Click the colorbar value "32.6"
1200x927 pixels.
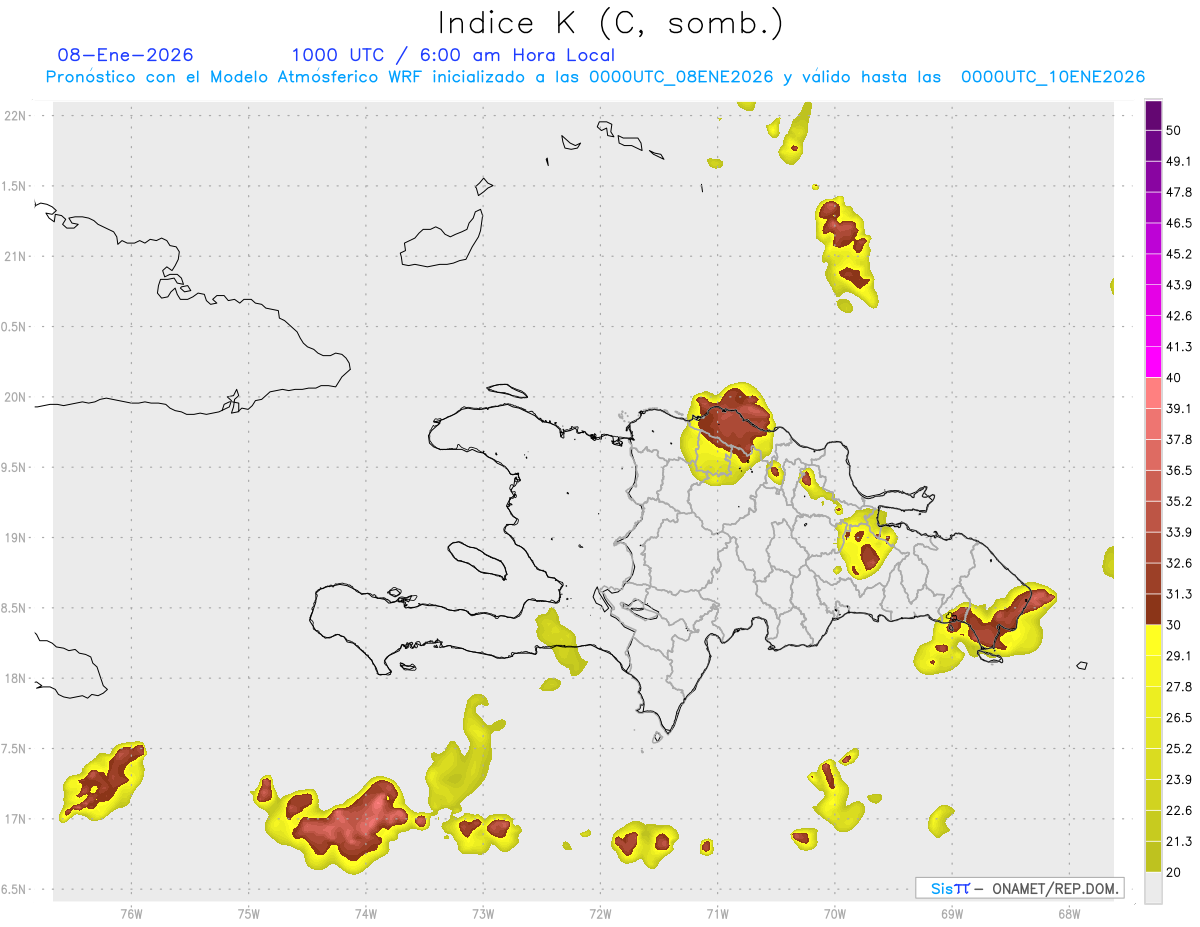pos(1179,564)
